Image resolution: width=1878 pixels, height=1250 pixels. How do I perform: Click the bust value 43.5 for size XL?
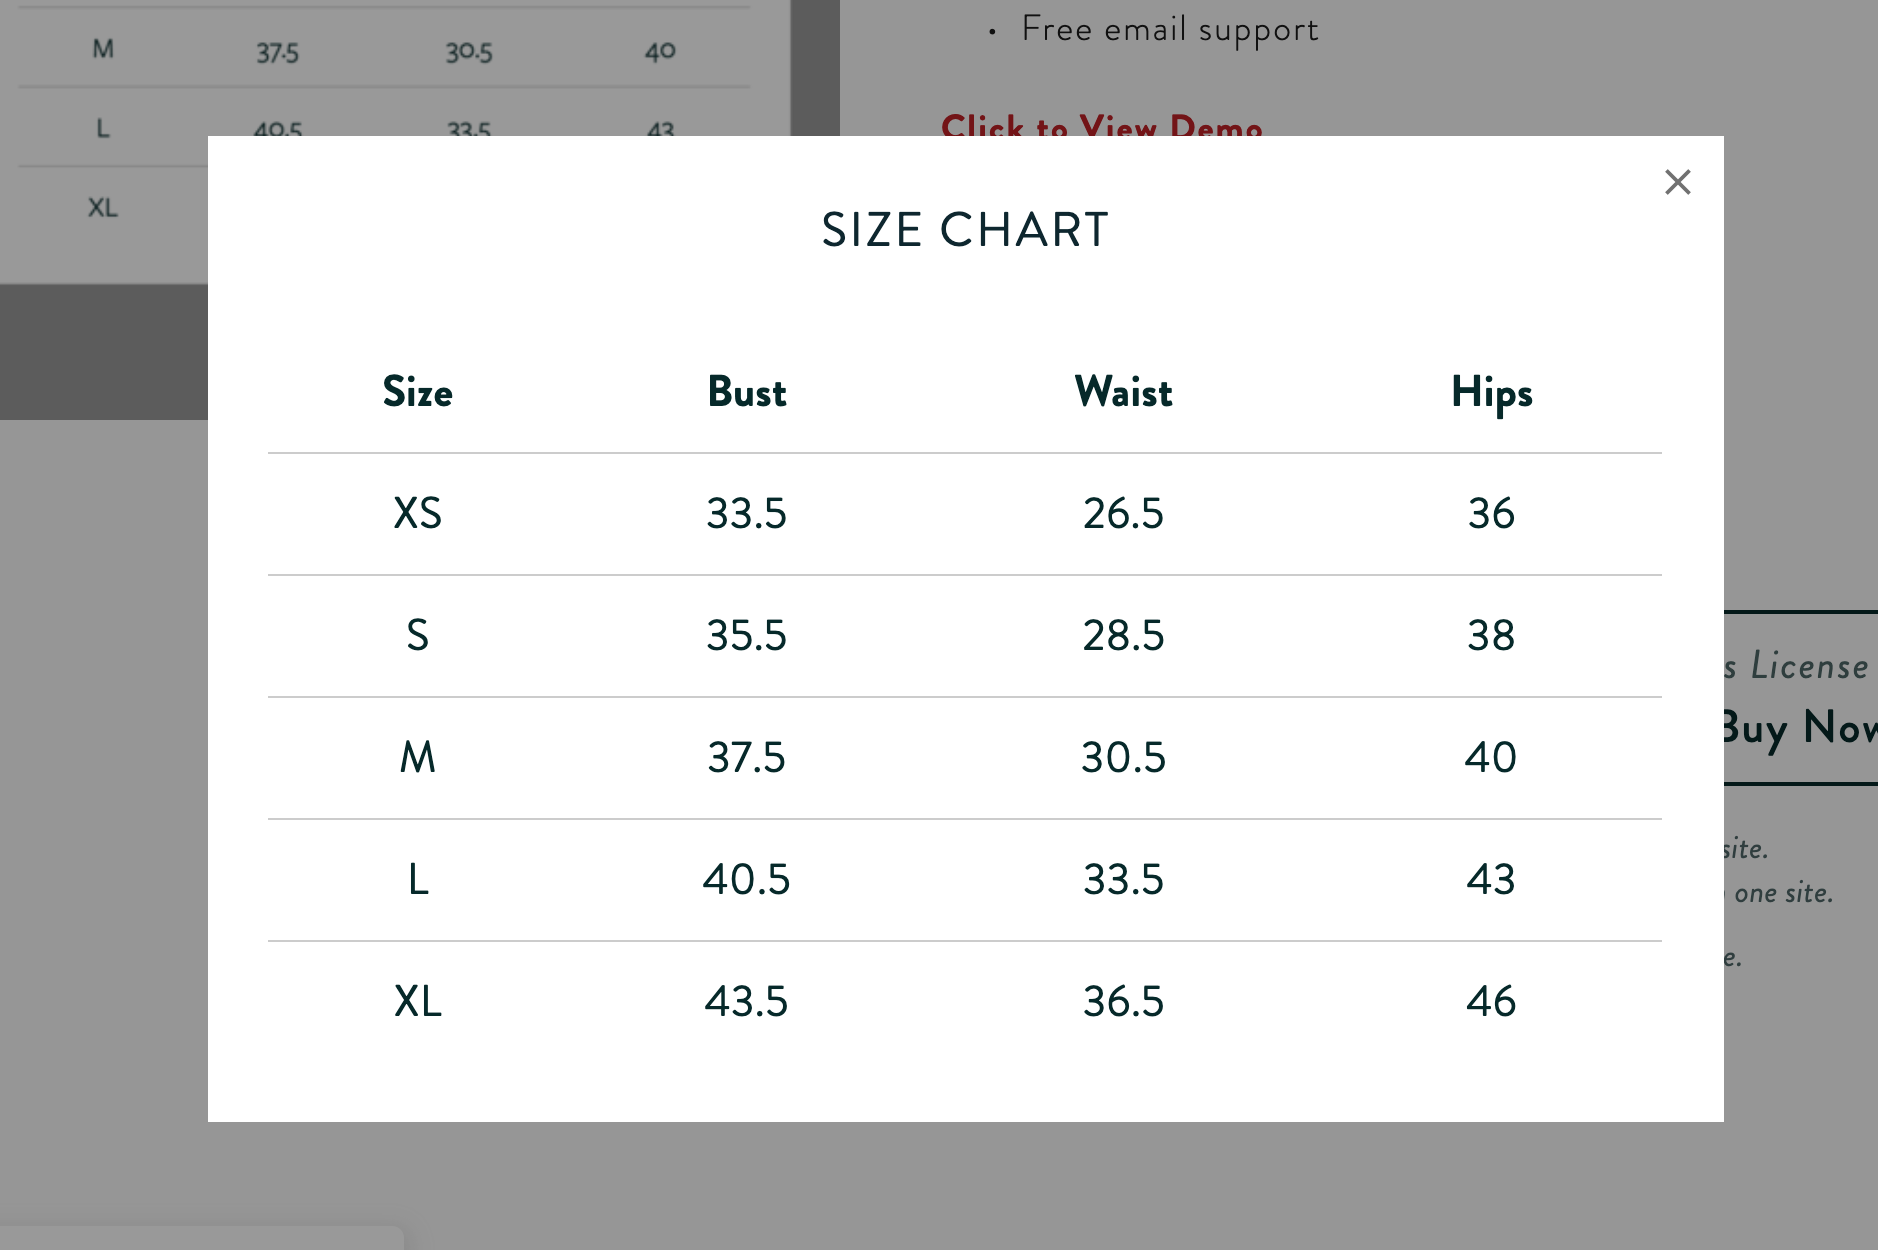(x=745, y=1000)
